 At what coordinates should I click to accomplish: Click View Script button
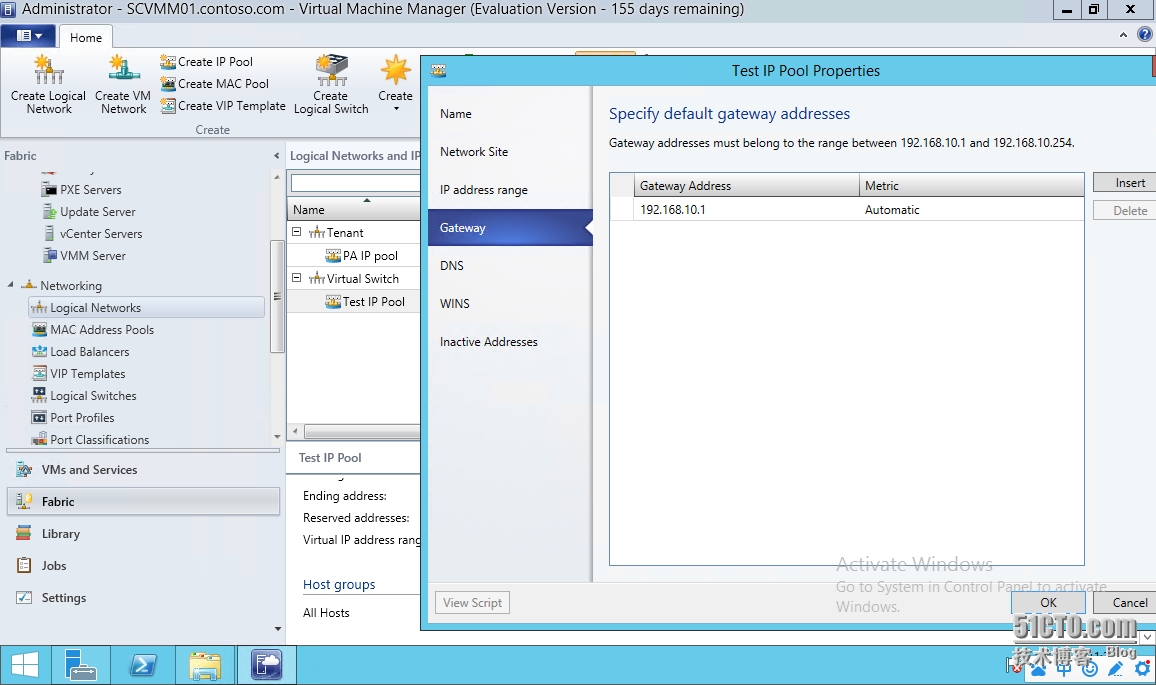click(473, 602)
